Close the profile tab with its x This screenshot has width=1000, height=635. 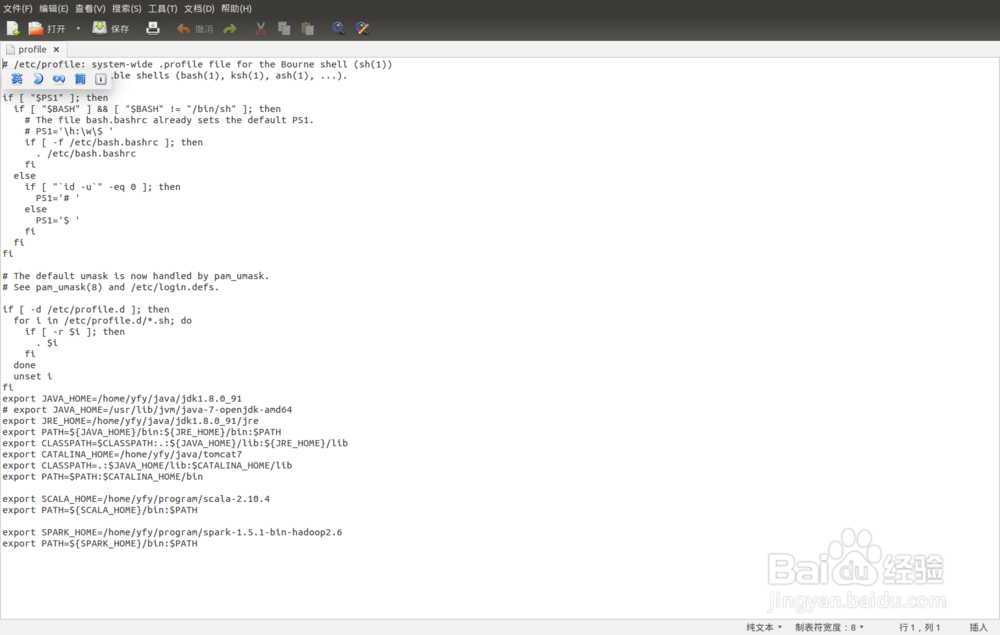pos(56,49)
